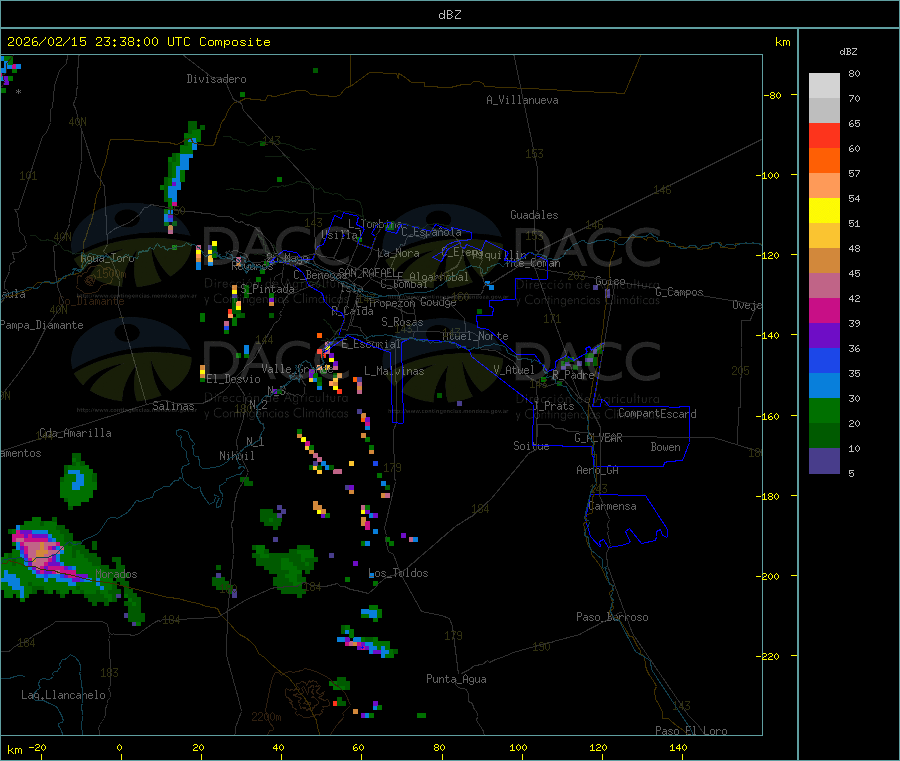The image size is (900, 761).
Task: Select the Atuel_Norte label
Action: 475,336
